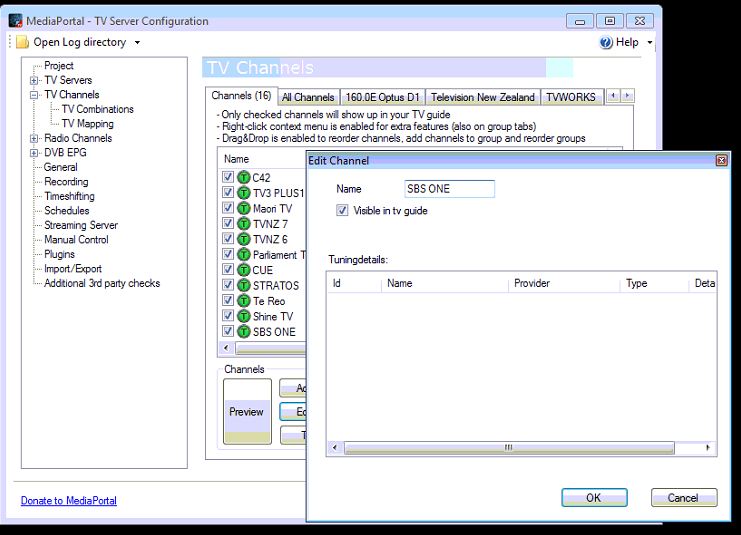Uncheck the CUE channel checkbox
Screen dimensions: 741x535
pyautogui.click(x=228, y=270)
